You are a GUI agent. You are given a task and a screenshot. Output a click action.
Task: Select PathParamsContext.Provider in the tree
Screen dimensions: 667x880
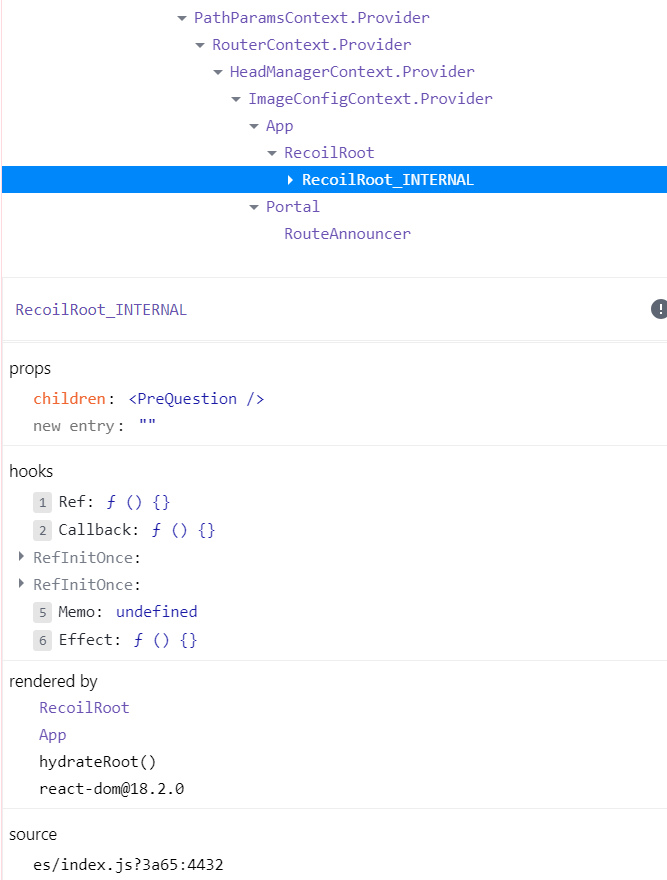point(312,18)
